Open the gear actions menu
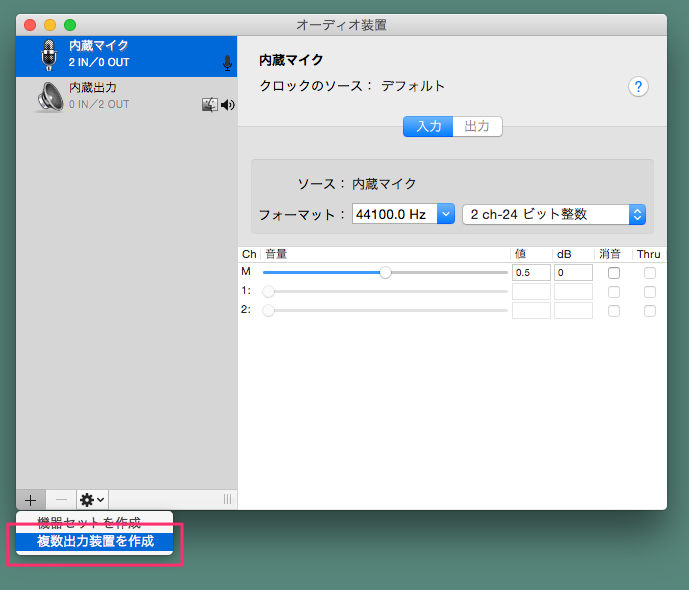Image resolution: width=689 pixels, height=590 pixels. pos(92,500)
